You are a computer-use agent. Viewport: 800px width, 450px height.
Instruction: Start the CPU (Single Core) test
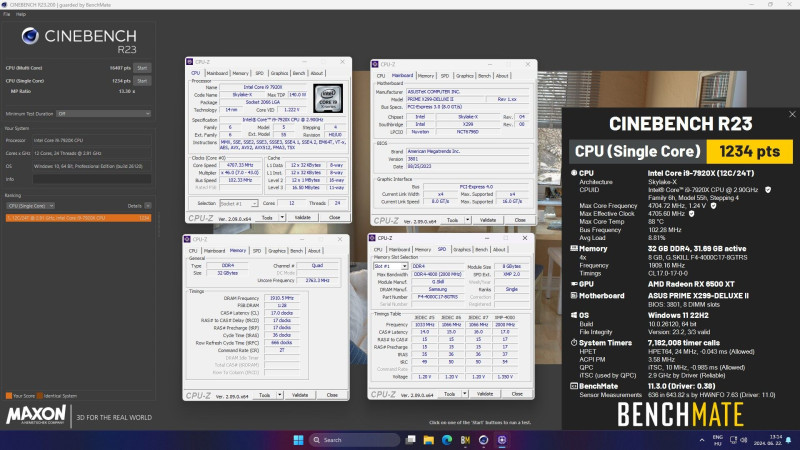pyautogui.click(x=142, y=81)
